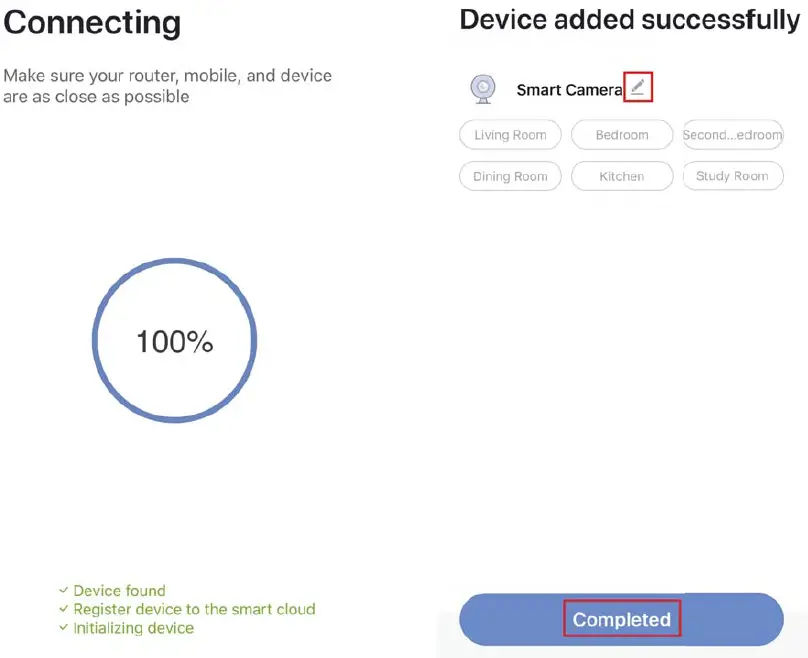Click the 100% progress circle

tap(175, 342)
